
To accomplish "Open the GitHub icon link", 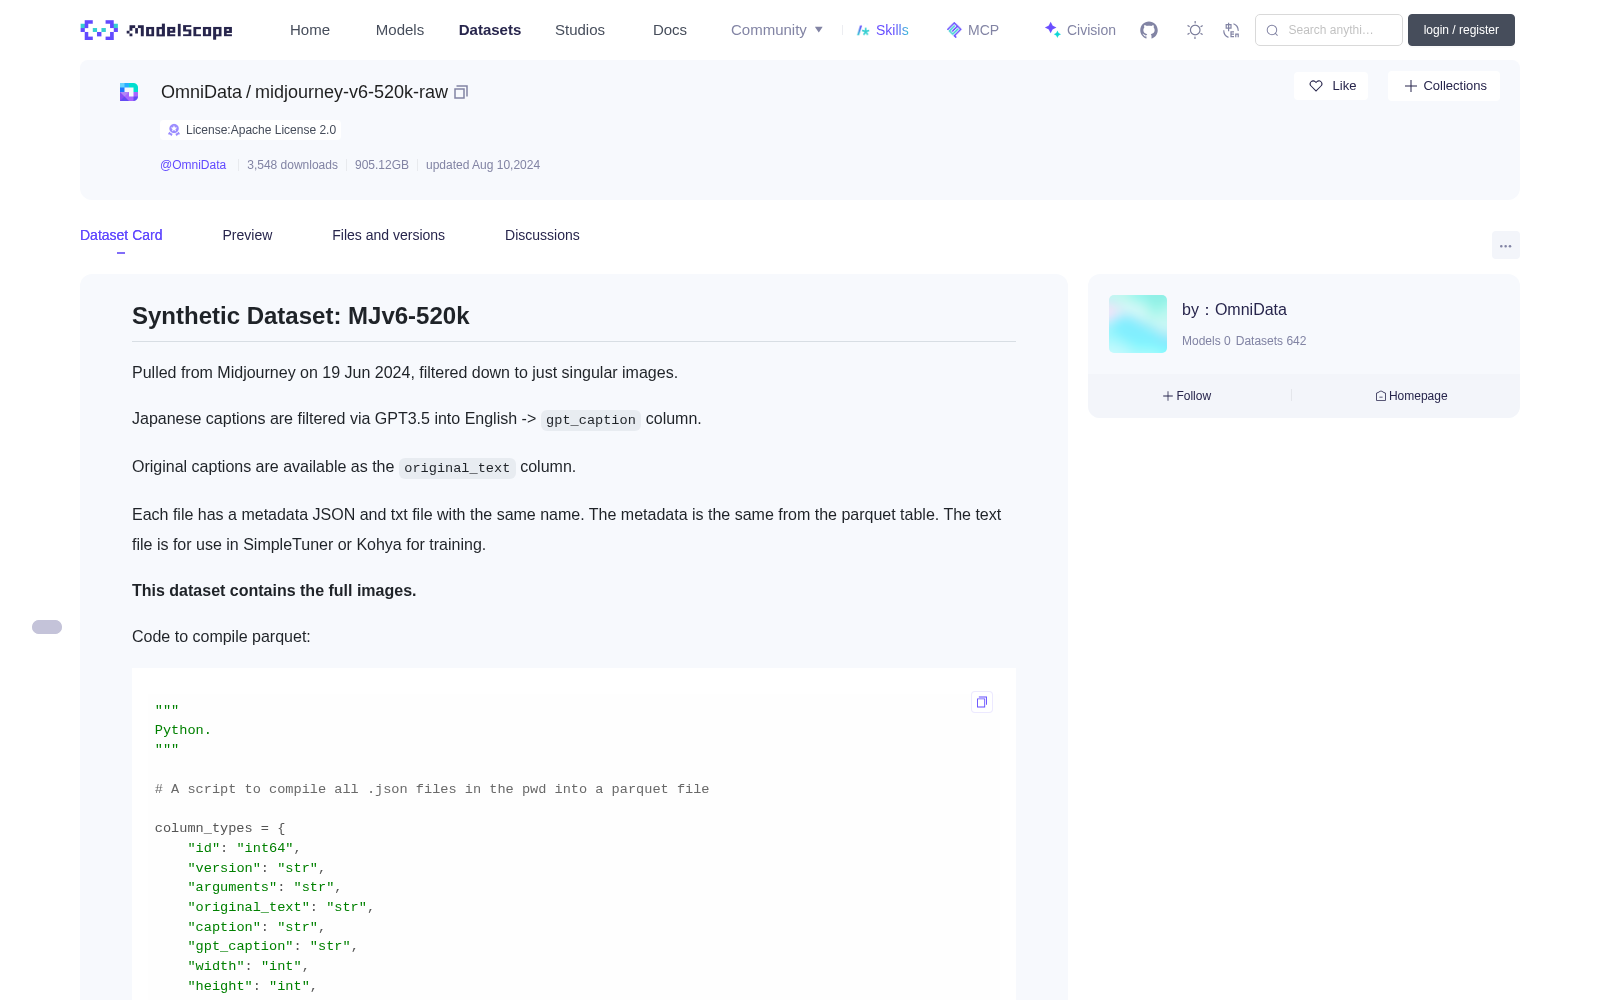I will (x=1149, y=30).
